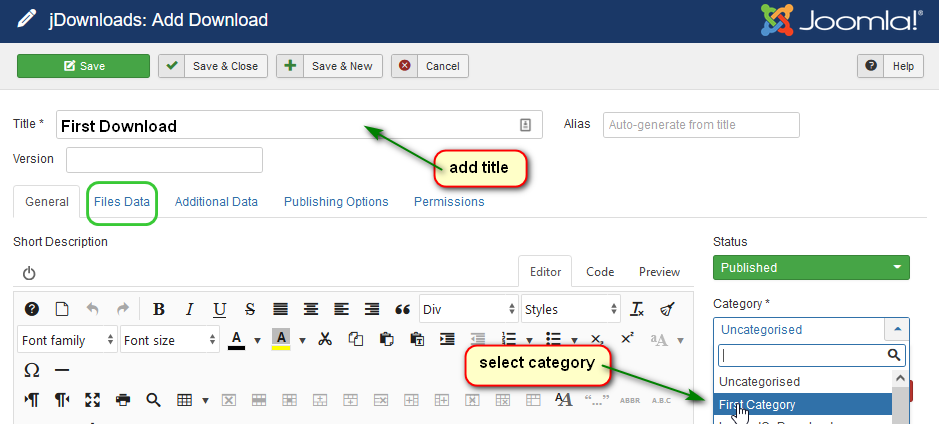Click the green Save button

tap(83, 66)
